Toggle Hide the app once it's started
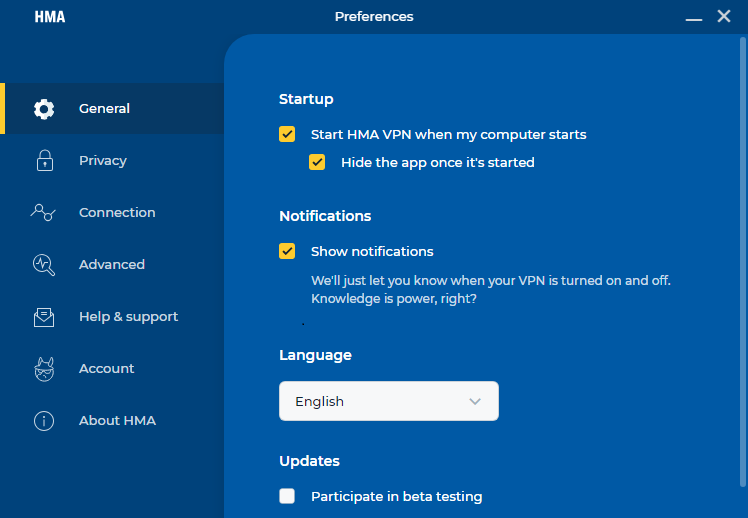This screenshot has height=518, width=748. 317,162
